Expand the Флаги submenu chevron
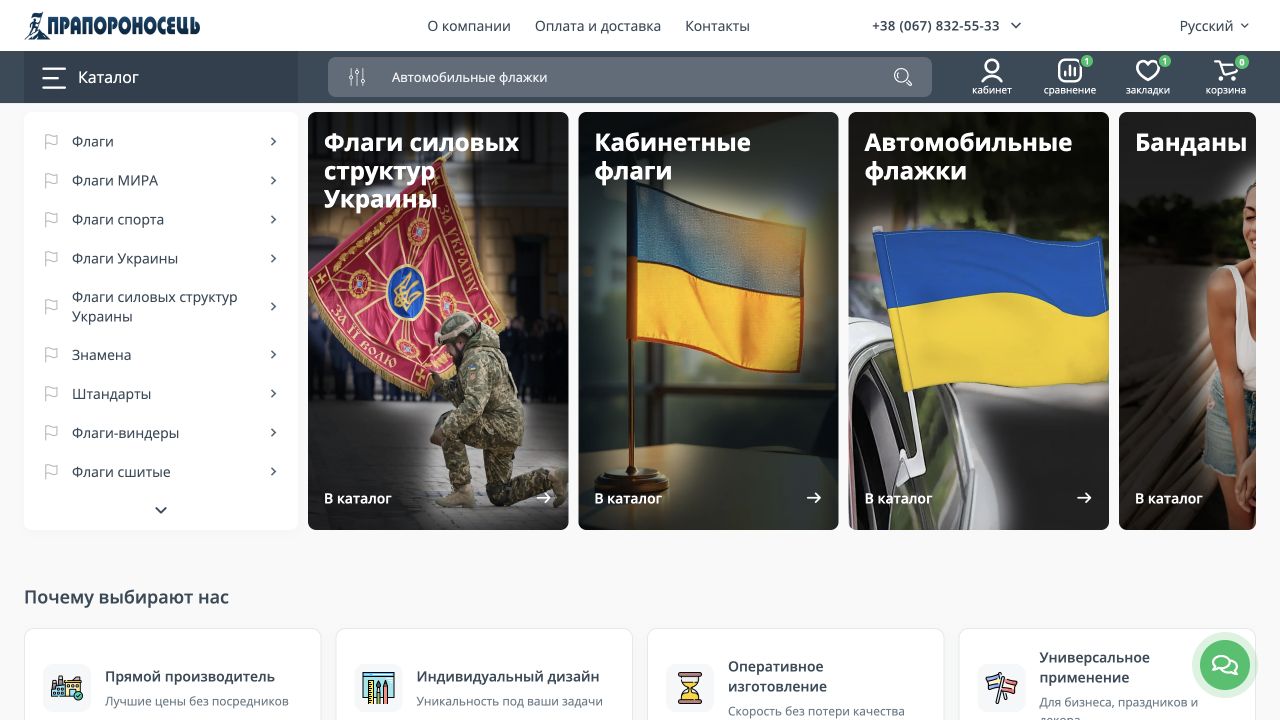This screenshot has height=720, width=1280. tap(273, 141)
